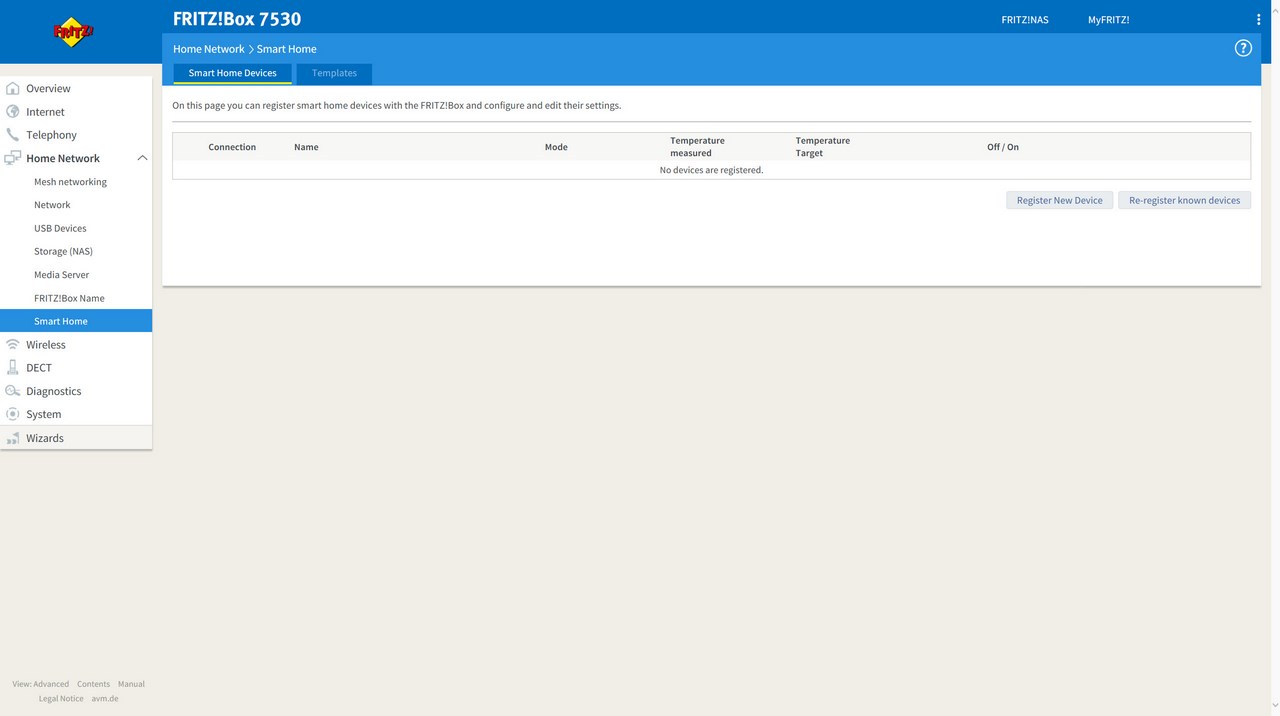Click the Mode column header
Image resolution: width=1280 pixels, height=716 pixels.
click(x=556, y=147)
